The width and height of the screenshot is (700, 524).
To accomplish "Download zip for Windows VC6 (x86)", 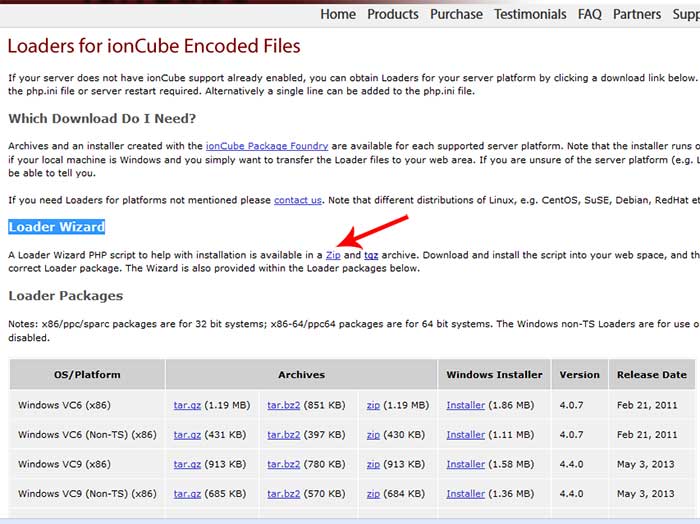I will click(373, 405).
